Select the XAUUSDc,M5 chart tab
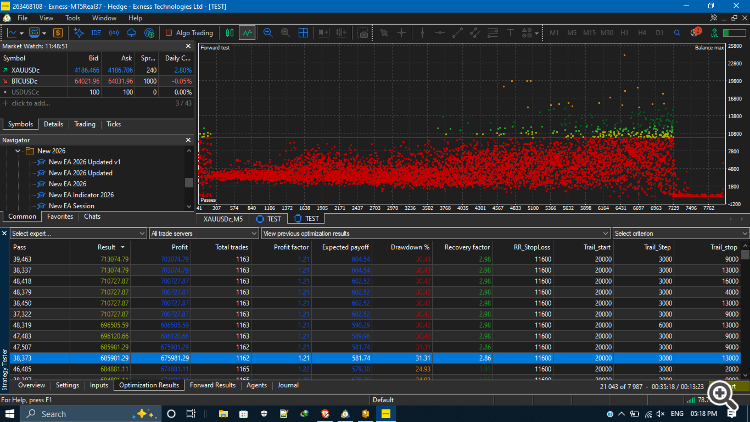The image size is (750, 422). [223, 219]
